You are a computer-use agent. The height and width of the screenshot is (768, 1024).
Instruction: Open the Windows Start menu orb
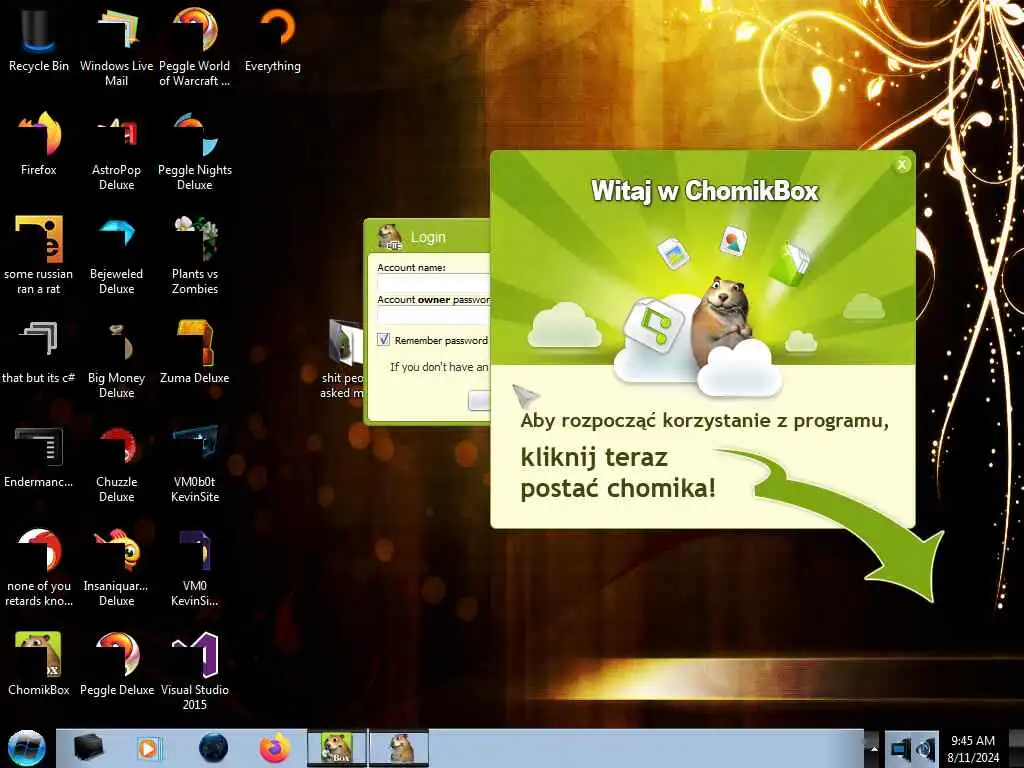[x=27, y=748]
